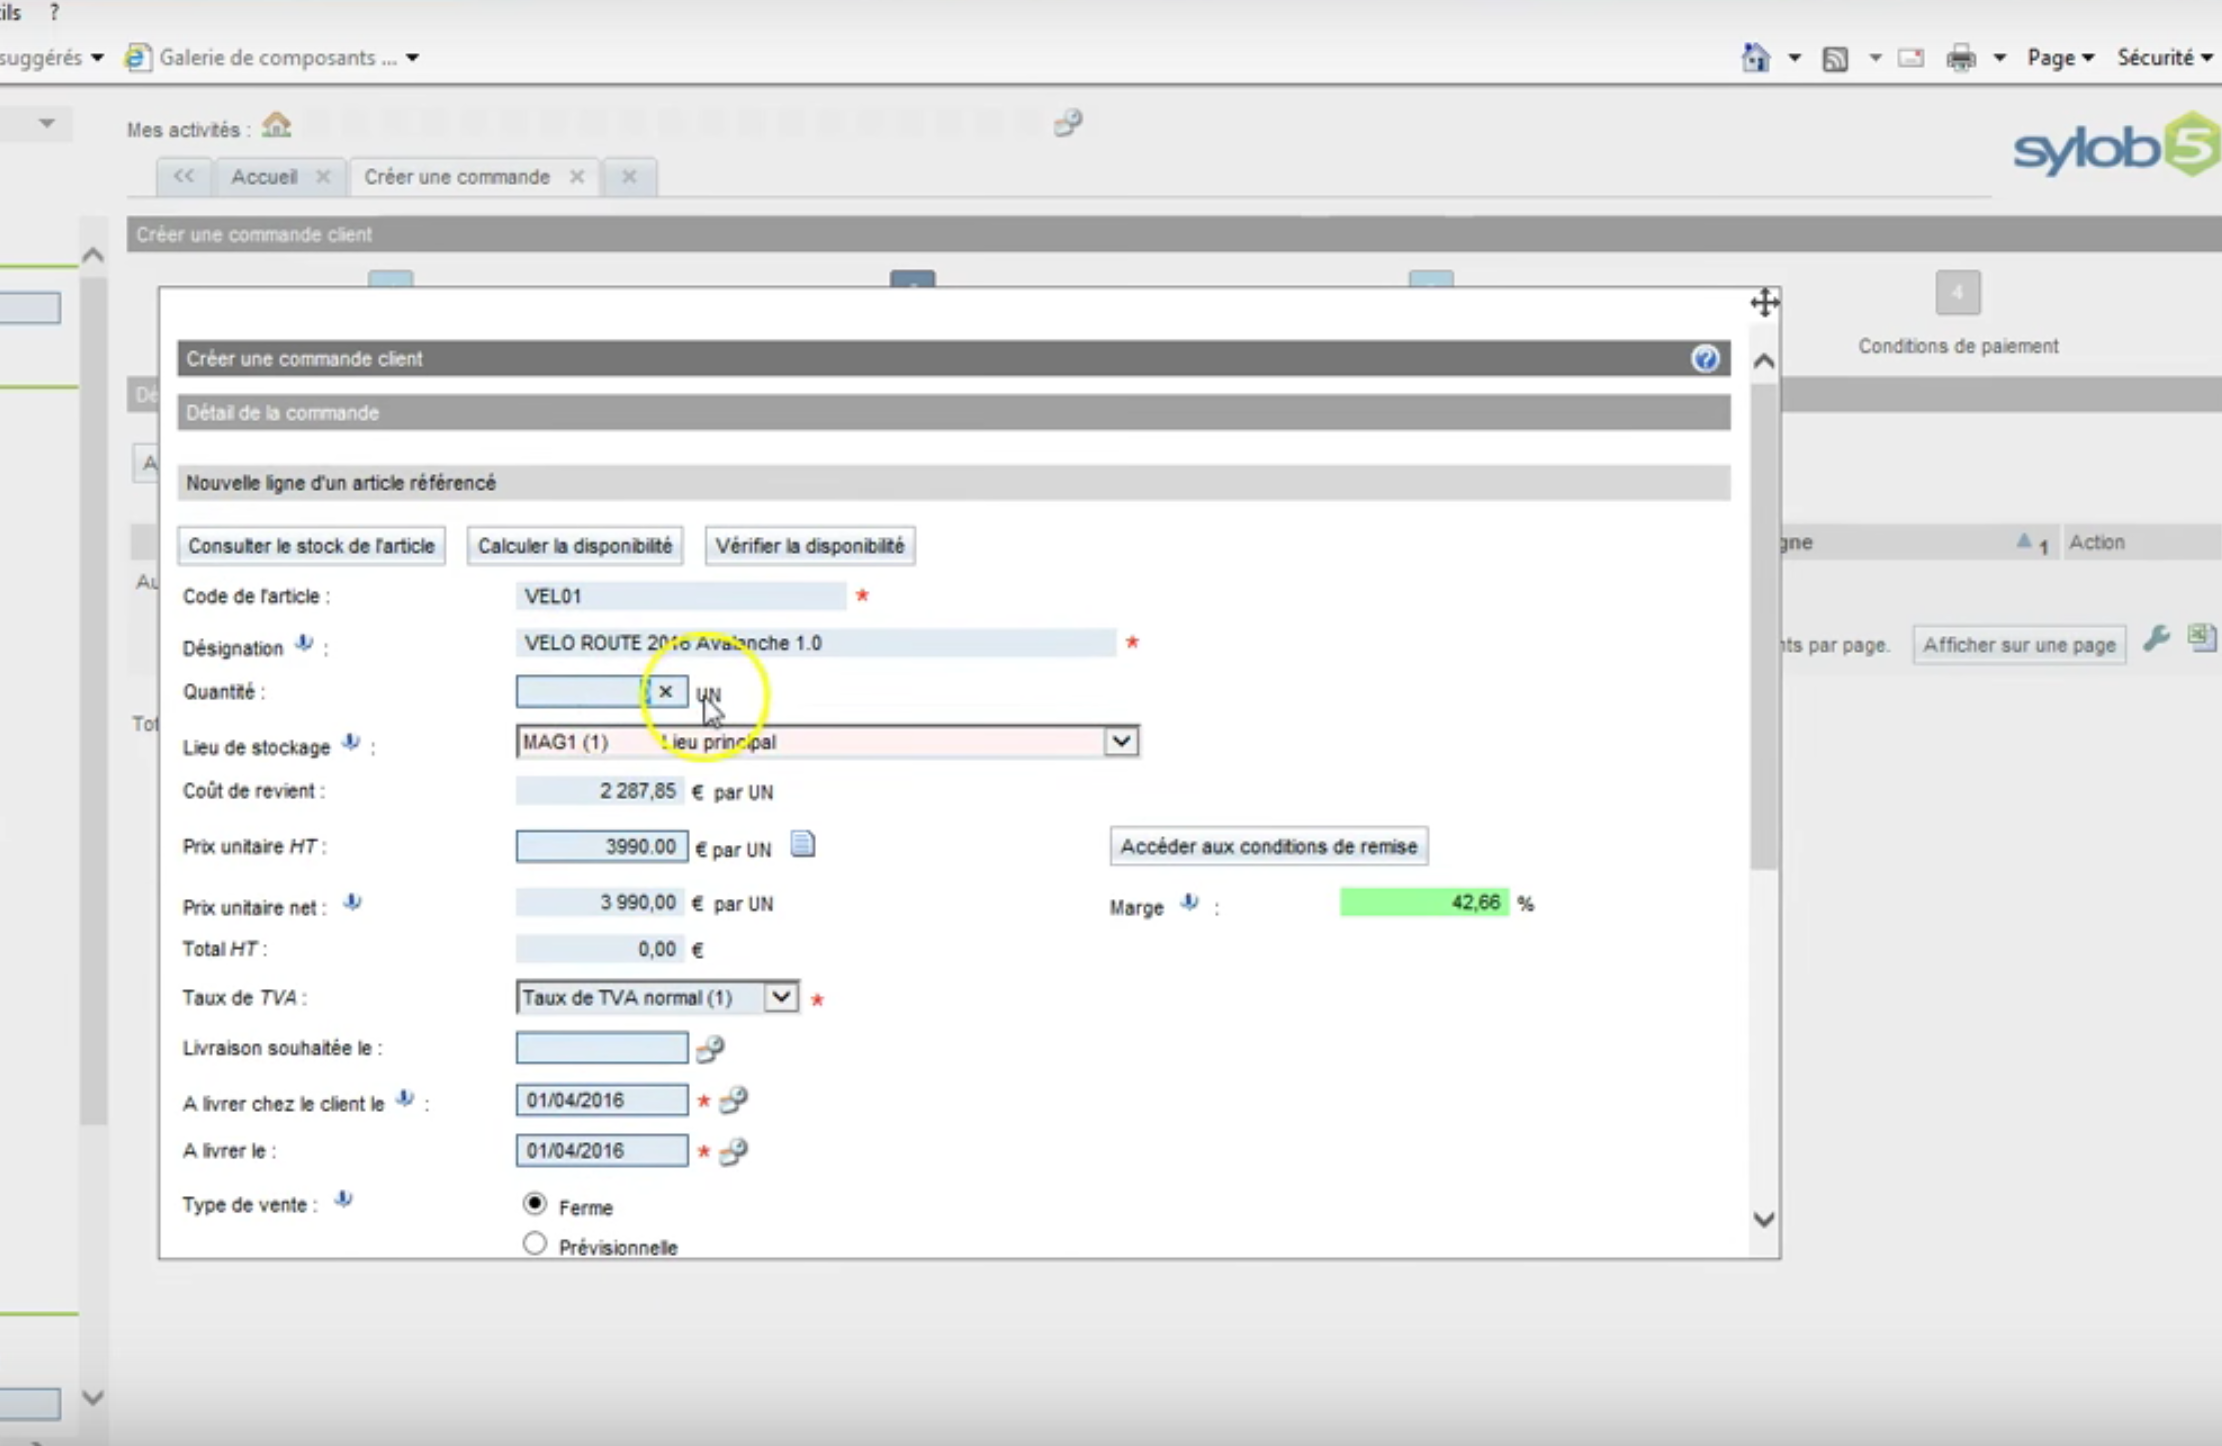2222x1446 pixels.
Task: Click the RSS feeds toolbar icon
Action: [x=1835, y=59]
